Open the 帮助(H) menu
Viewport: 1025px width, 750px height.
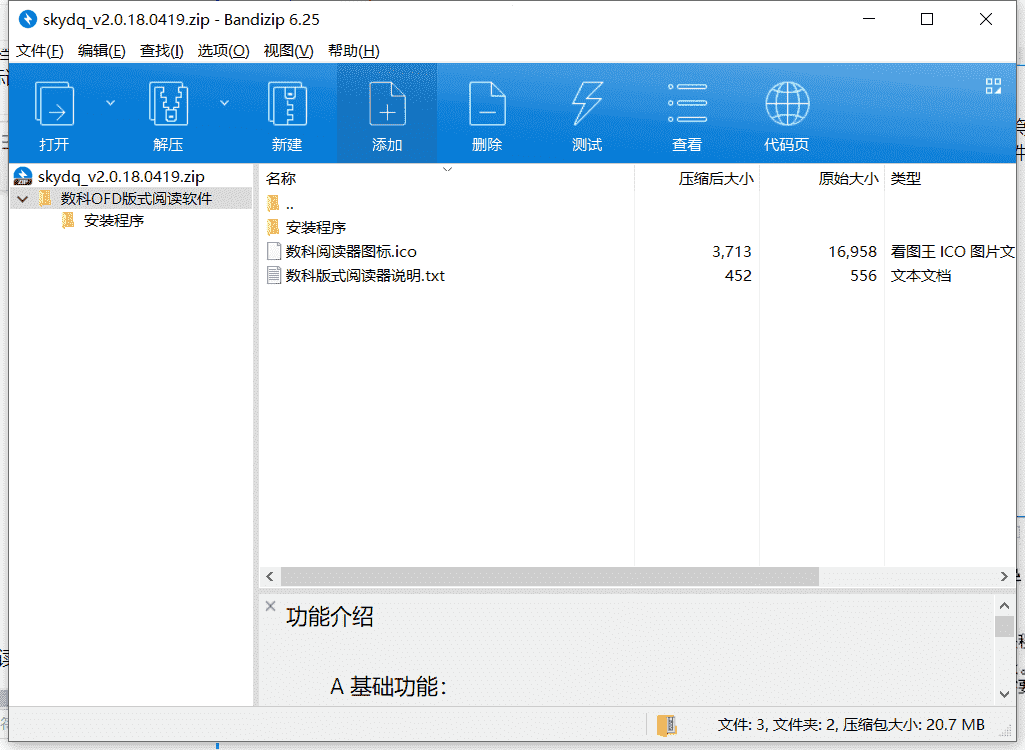pos(354,50)
